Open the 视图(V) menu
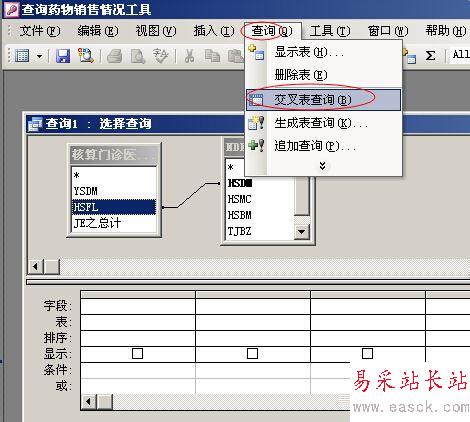This screenshot has height=422, width=470. (x=156, y=31)
